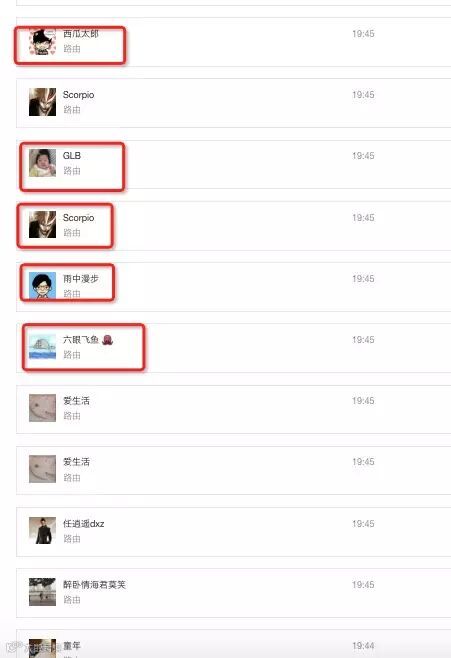Select 醉卧情海君莫笑 name
The image size is (451, 658).
point(94,585)
